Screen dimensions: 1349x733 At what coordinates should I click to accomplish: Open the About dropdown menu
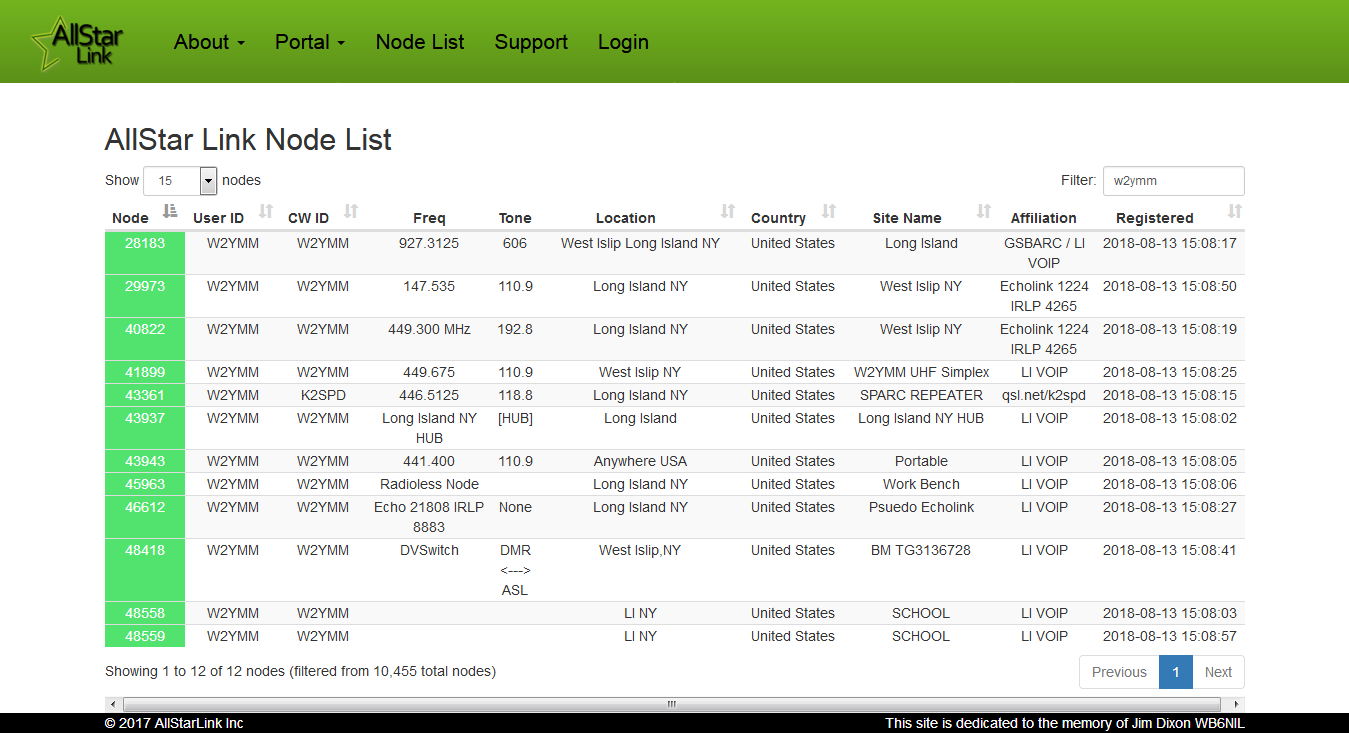coord(209,42)
